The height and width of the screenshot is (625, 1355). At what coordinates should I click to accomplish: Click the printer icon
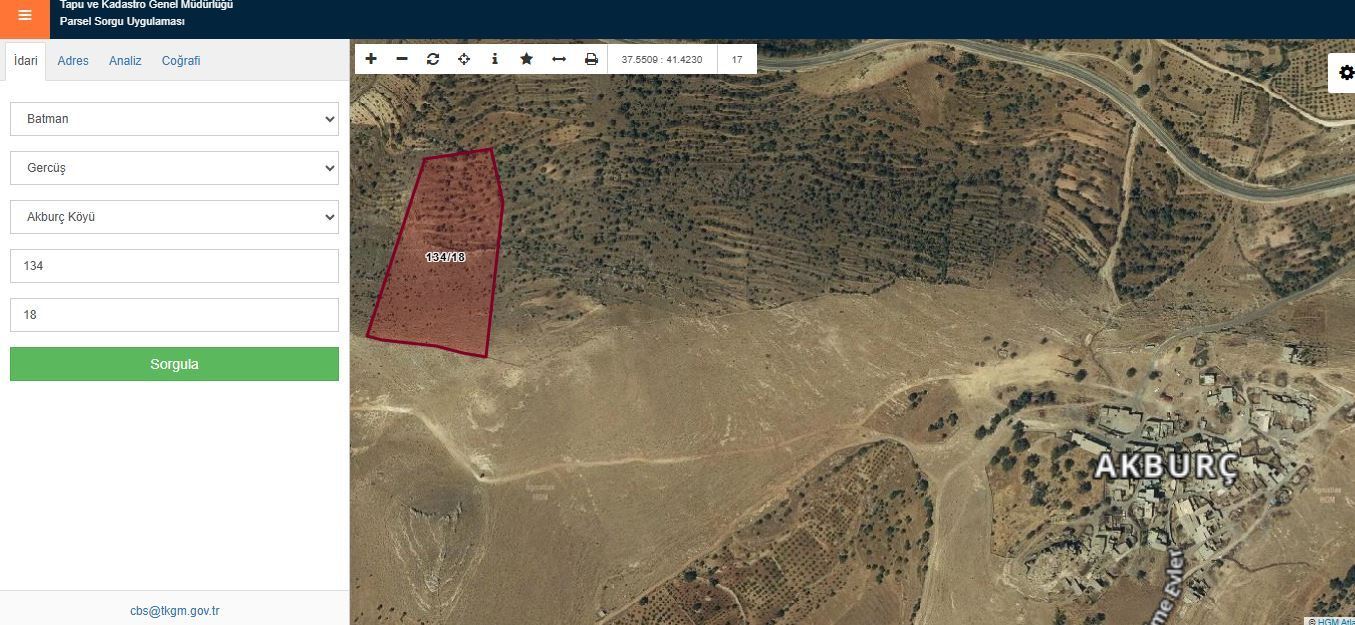click(x=591, y=59)
